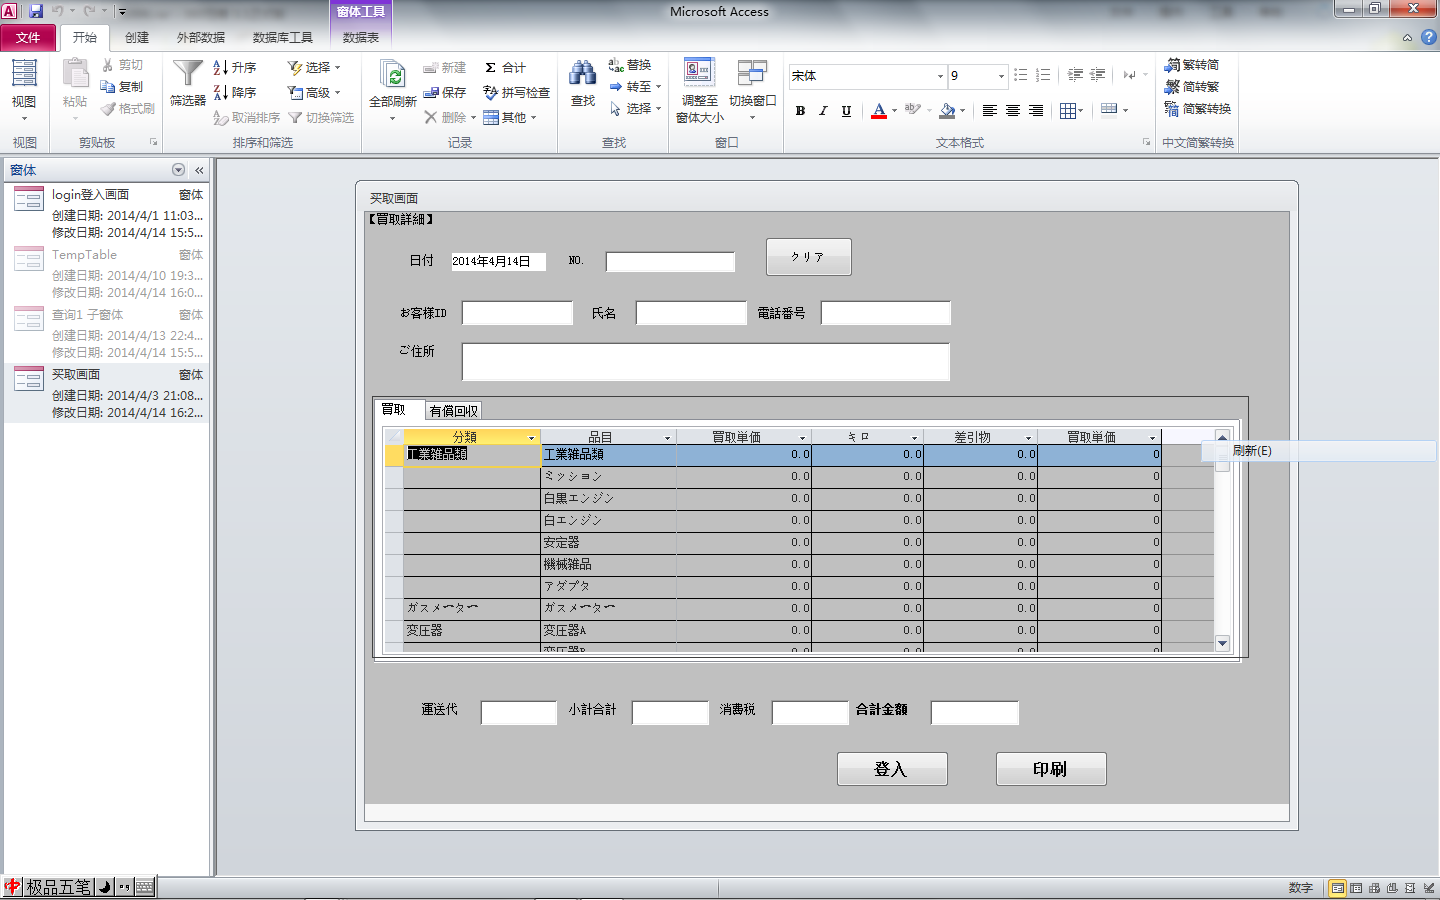Viewport: 1440px width, 900px height.
Task: Open the 差引物 column filter arrow
Action: [x=1027, y=438]
